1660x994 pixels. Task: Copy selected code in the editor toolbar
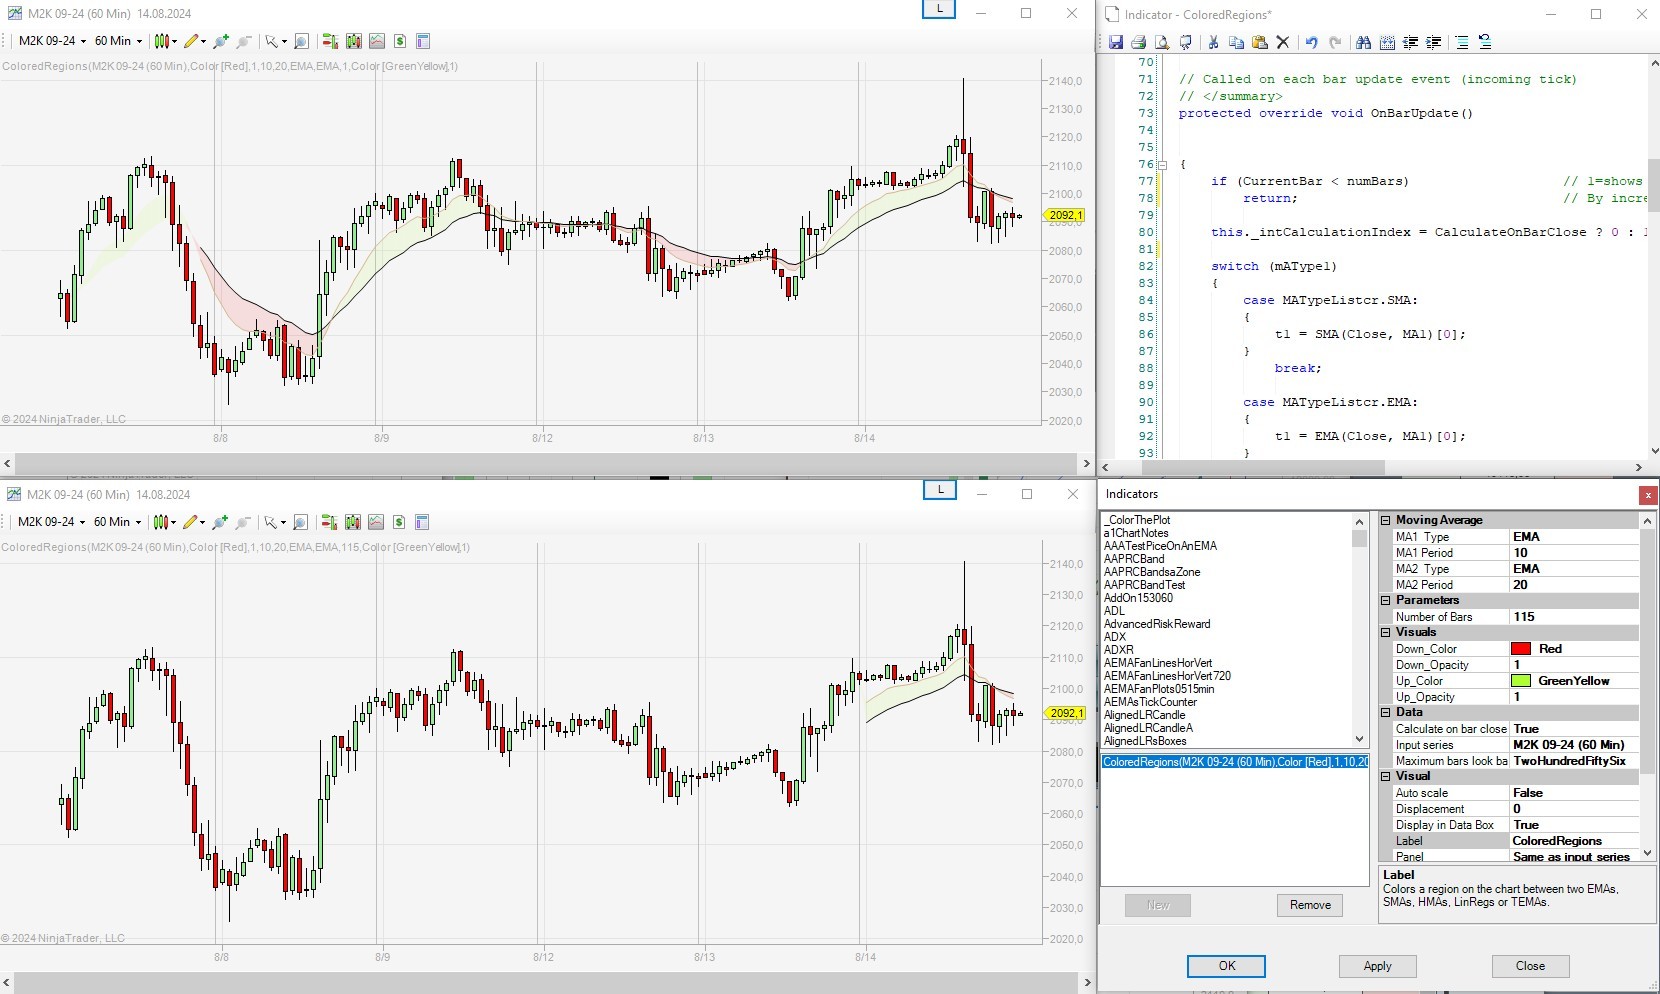click(x=1236, y=42)
